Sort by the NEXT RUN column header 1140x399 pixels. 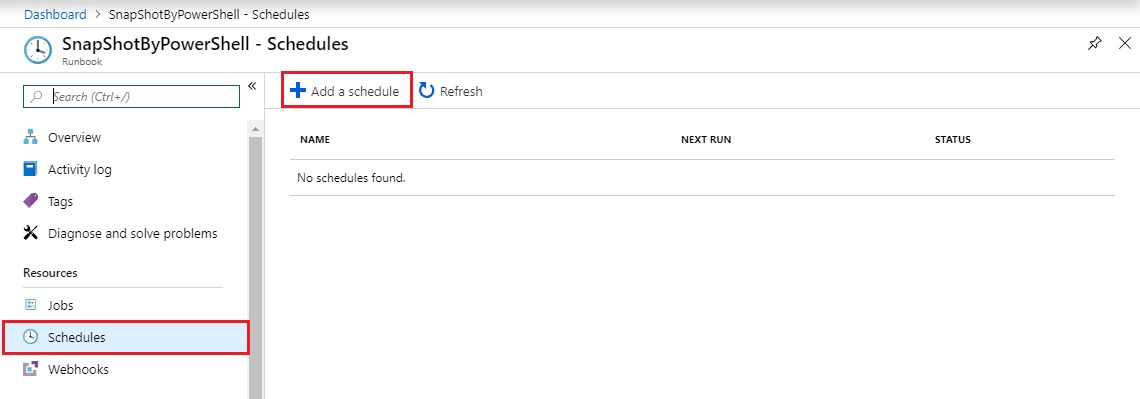(x=706, y=140)
